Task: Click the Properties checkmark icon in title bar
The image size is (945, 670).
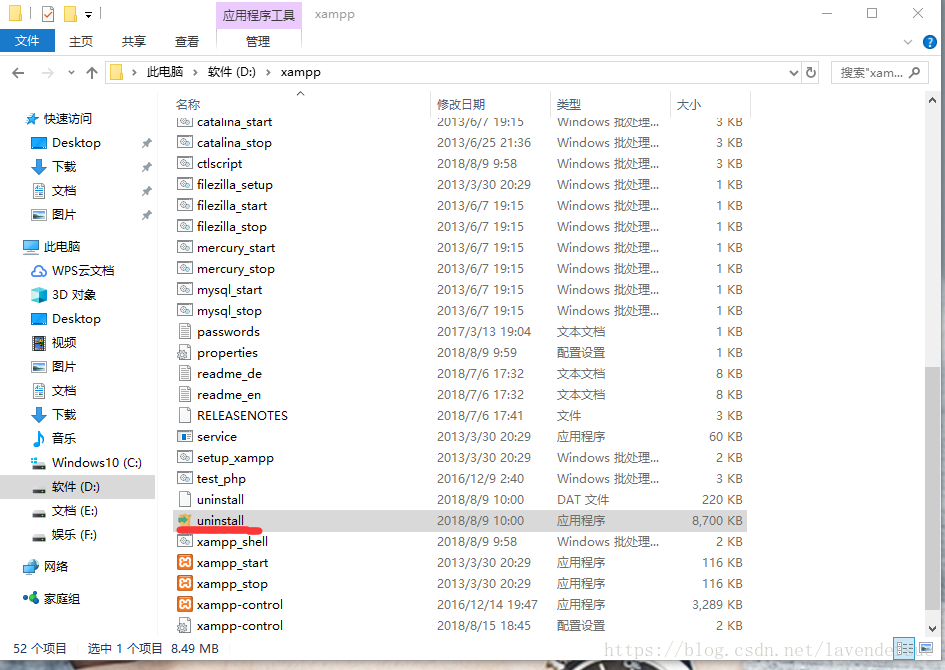Action: coord(48,13)
